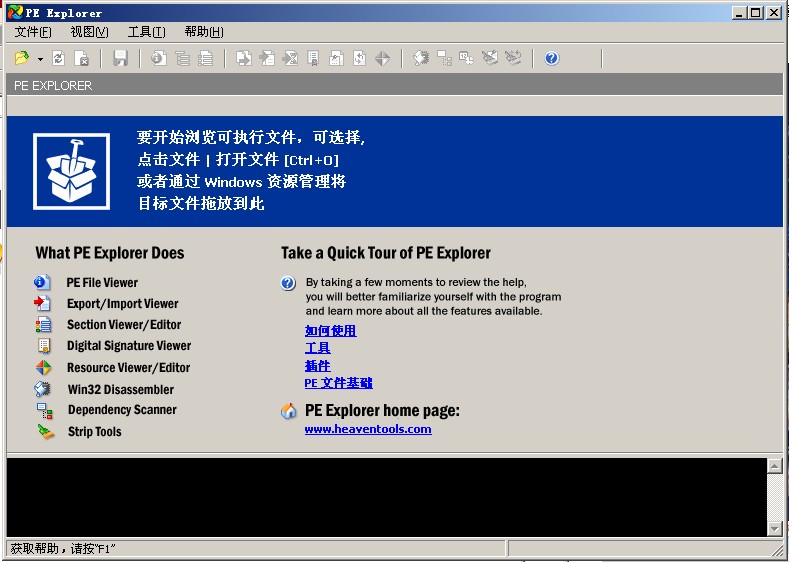The height and width of the screenshot is (562, 789).
Task: Click the Win32 Disassembler gear icon
Action: [43, 389]
